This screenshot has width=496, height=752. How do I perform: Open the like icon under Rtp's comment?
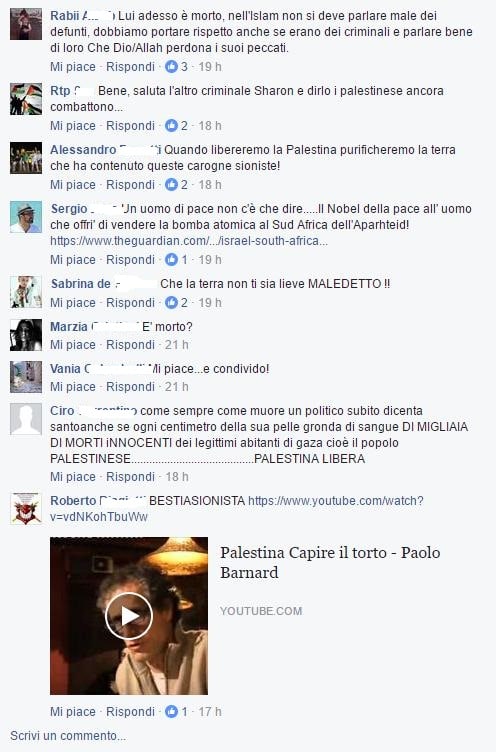(x=171, y=126)
